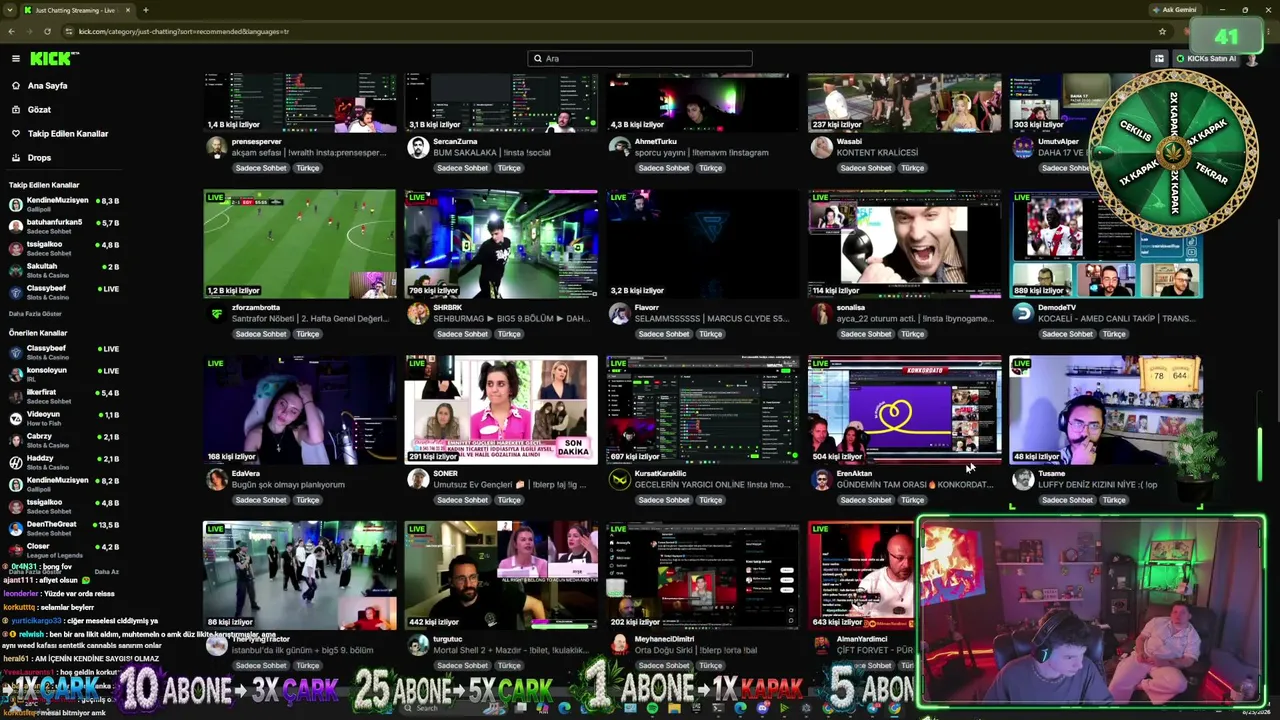Click the home icon beside Ana Sayfa
1280x720 pixels.
(16, 86)
